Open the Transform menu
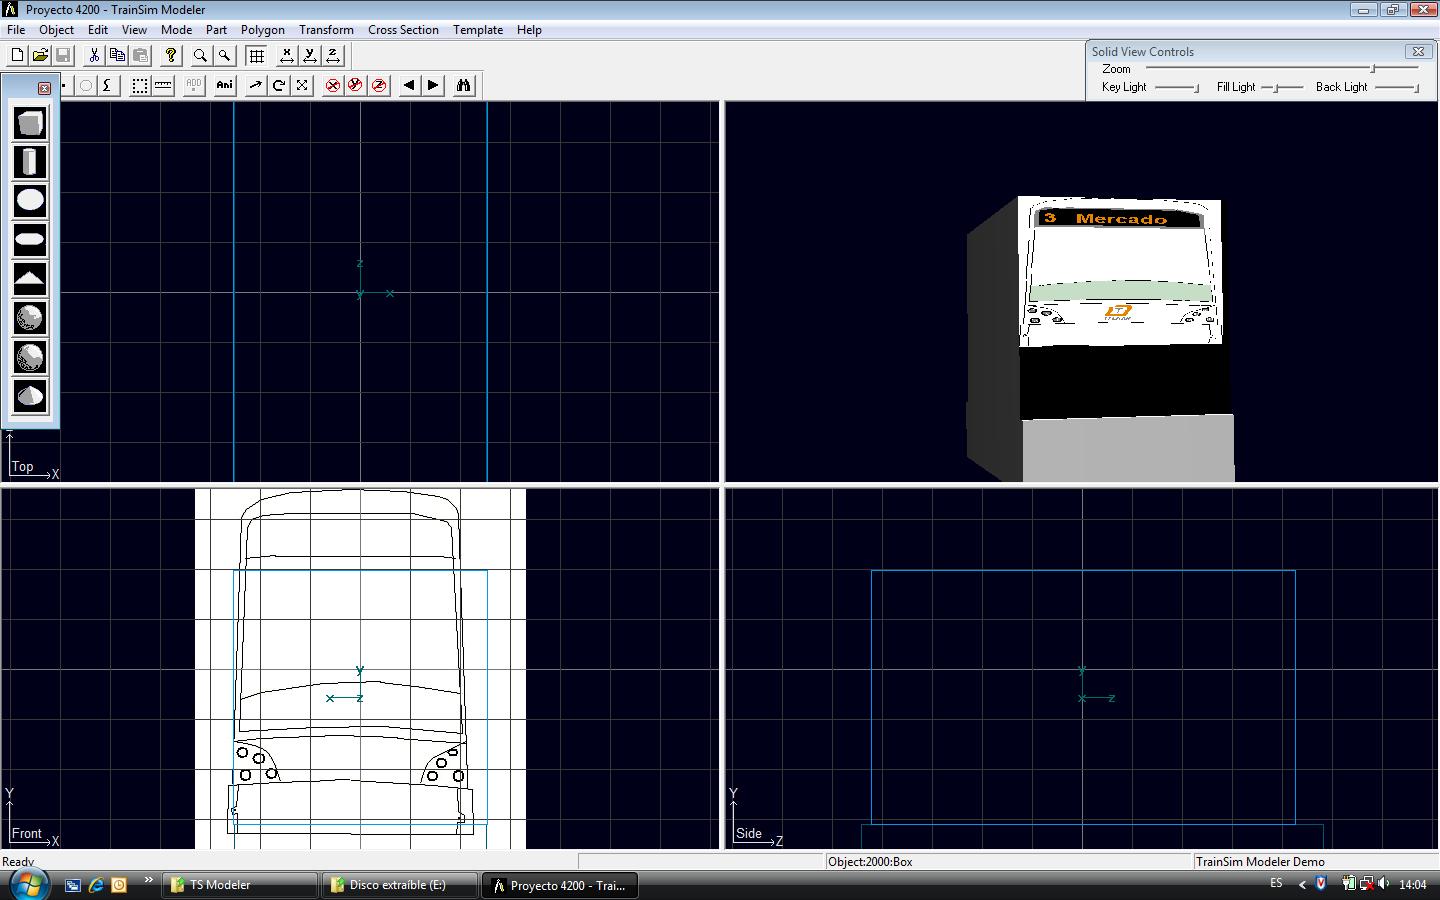 (326, 30)
